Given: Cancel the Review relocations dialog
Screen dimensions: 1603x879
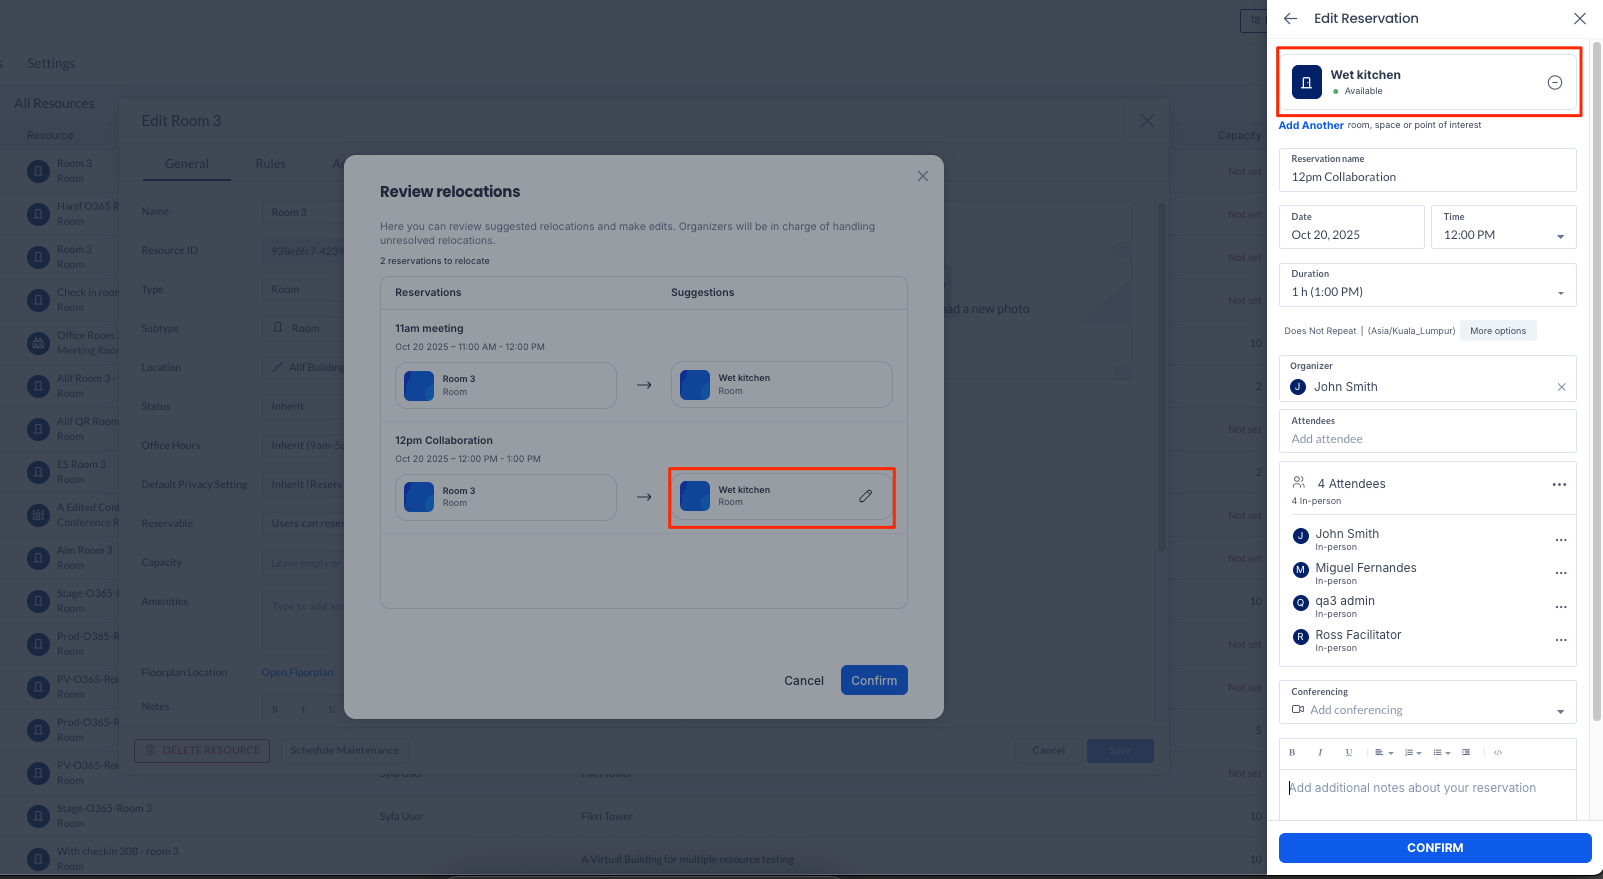Looking at the screenshot, I should pyautogui.click(x=804, y=680).
